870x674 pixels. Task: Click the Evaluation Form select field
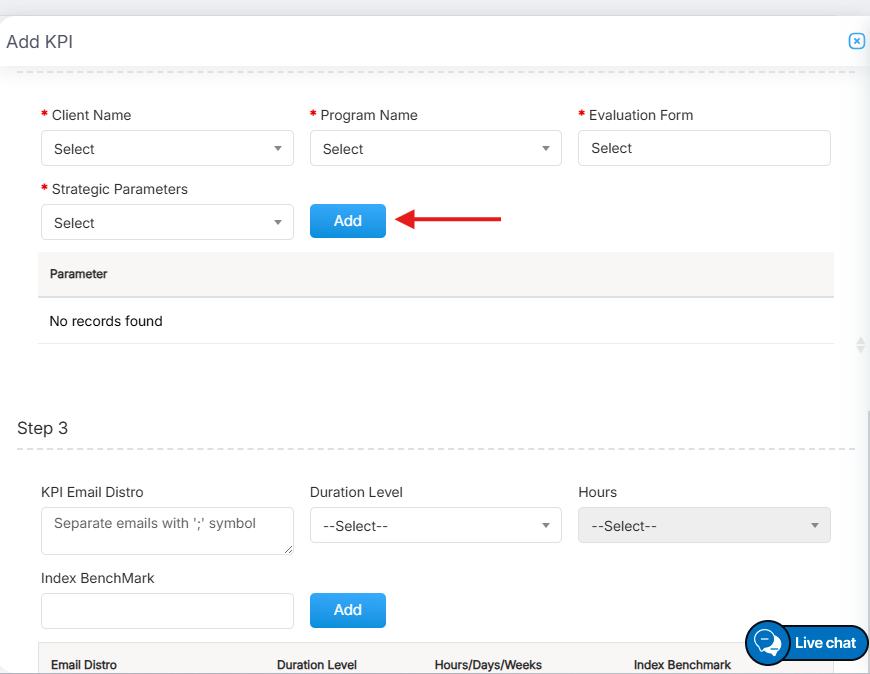[704, 148]
